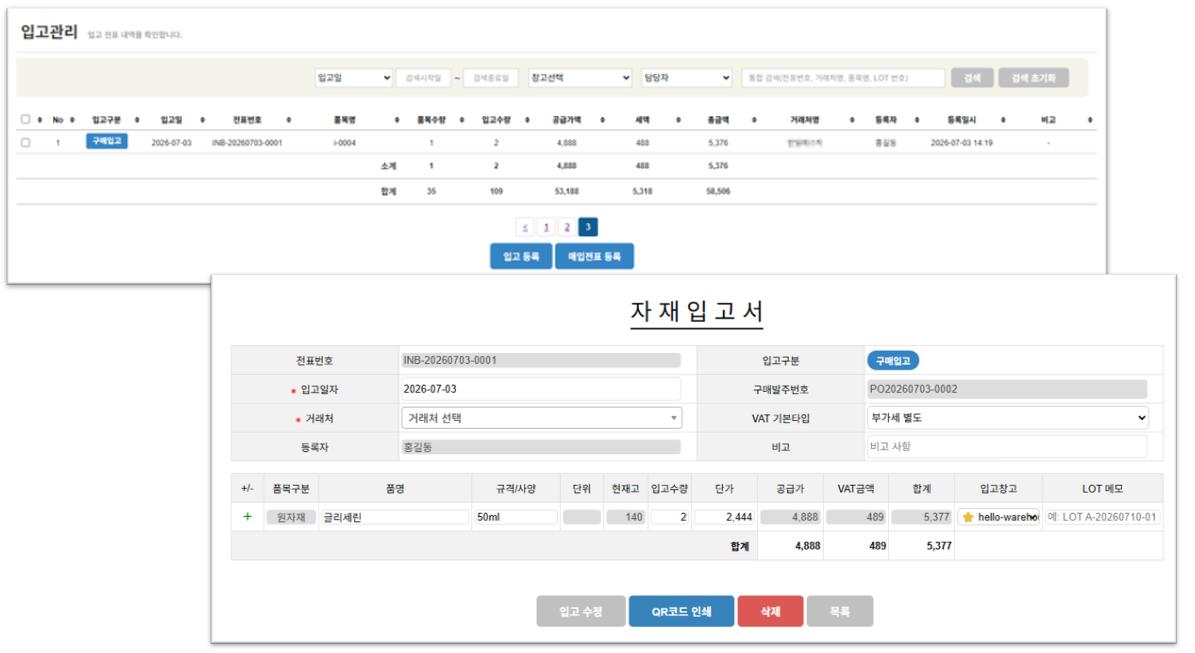Click the 구매입고 badge in the form
This screenshot has height=653, width=1195.
(892, 360)
